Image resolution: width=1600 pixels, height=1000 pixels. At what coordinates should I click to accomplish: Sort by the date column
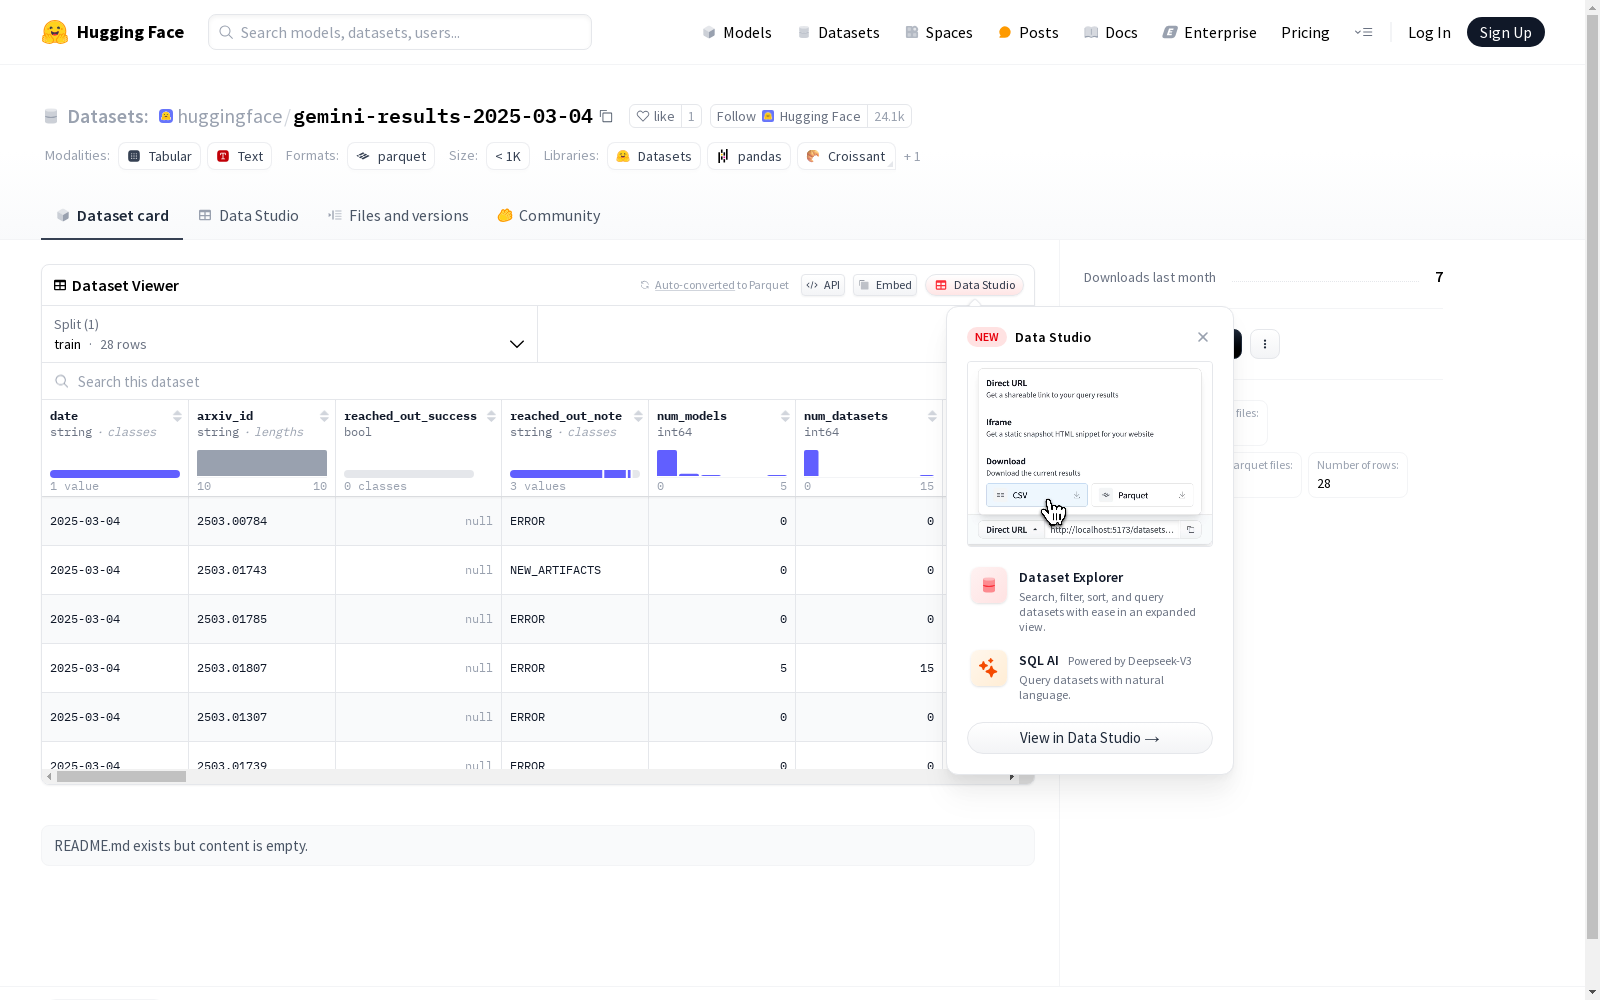tap(177, 416)
